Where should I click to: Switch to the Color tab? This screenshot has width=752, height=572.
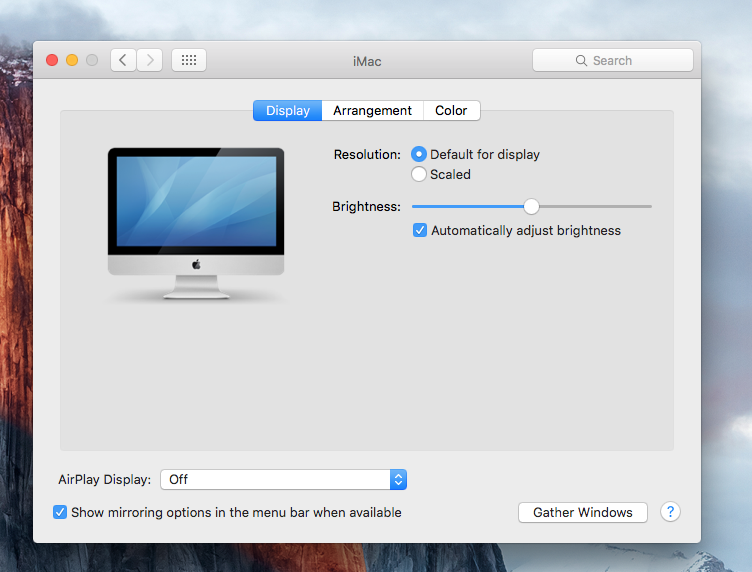pyautogui.click(x=451, y=111)
